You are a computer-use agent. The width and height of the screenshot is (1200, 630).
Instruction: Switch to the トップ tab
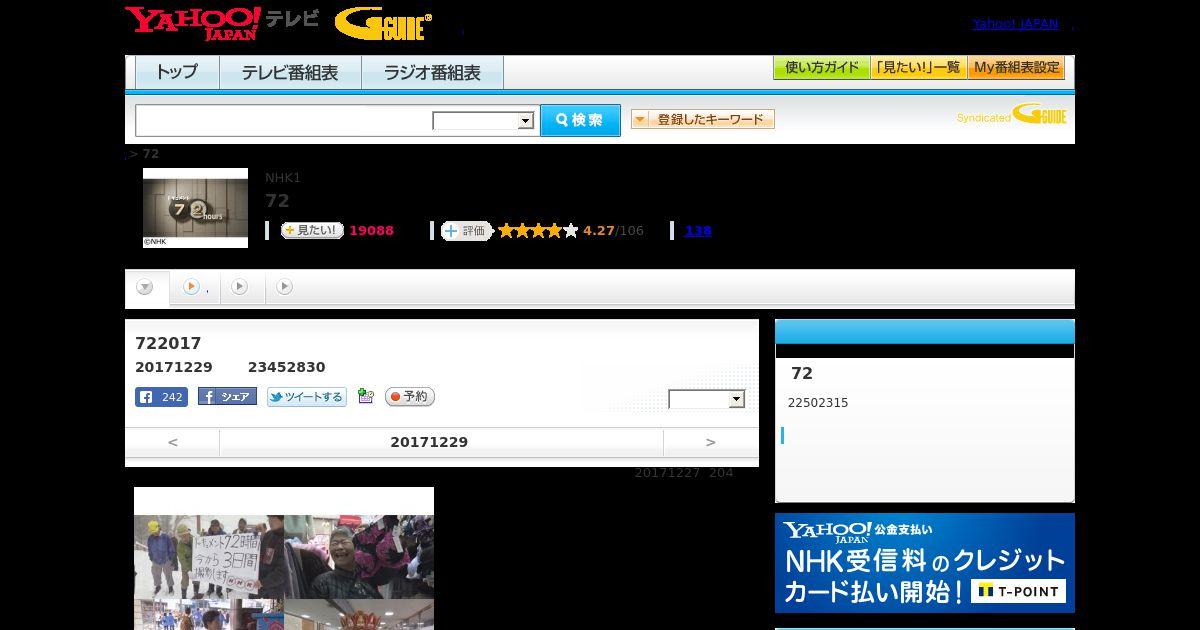coord(177,73)
